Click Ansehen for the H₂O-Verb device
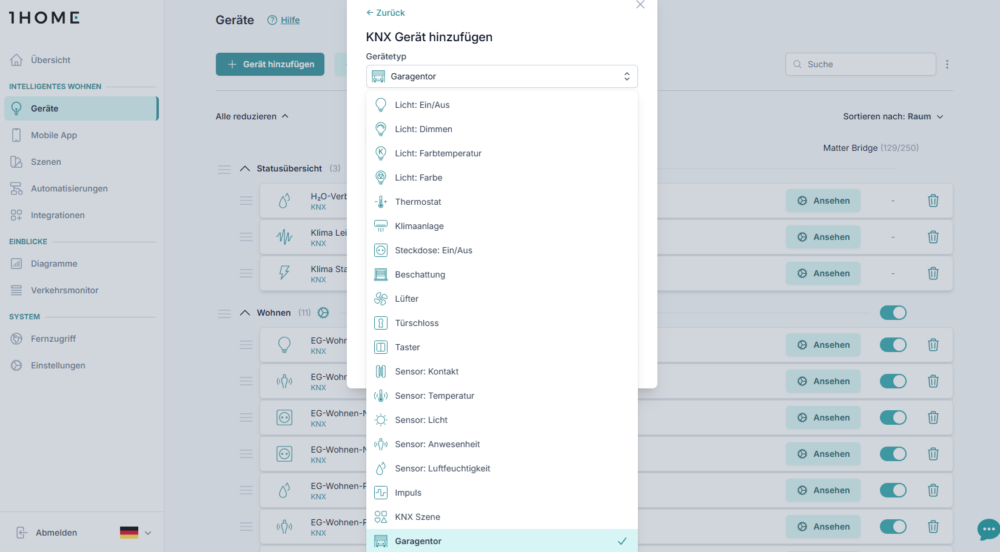 point(823,201)
